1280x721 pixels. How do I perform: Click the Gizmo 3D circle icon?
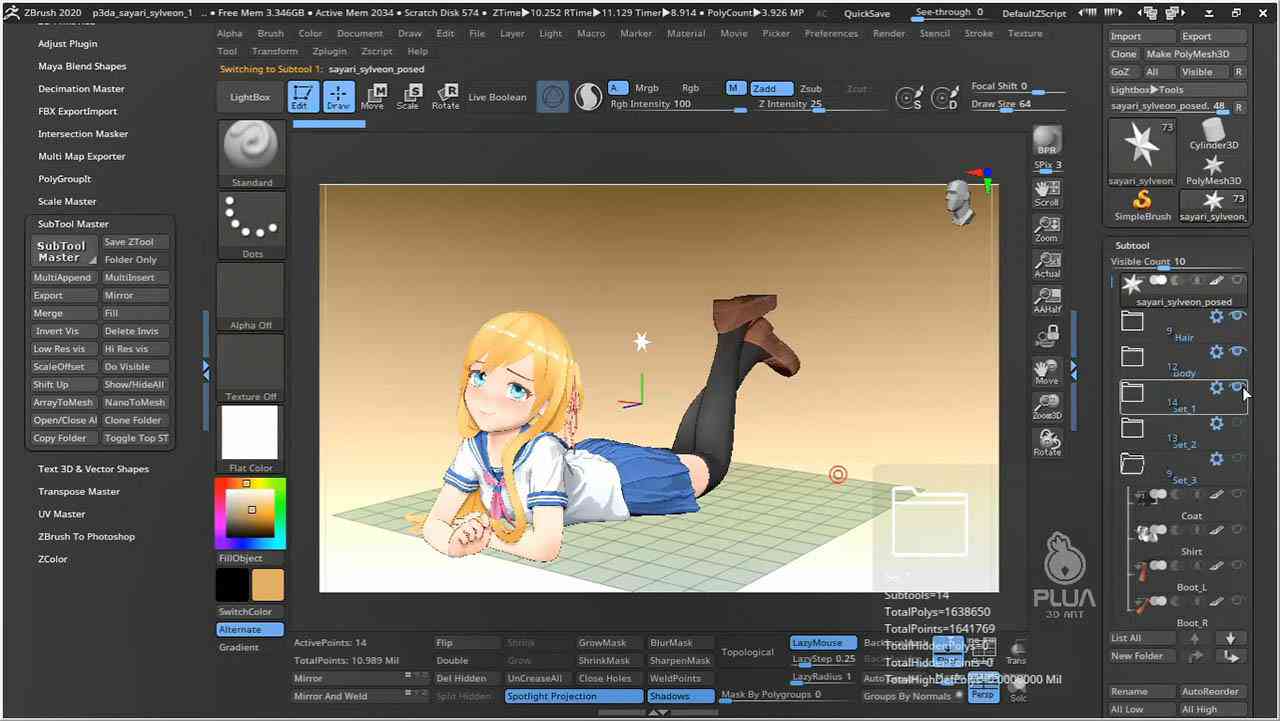(552, 97)
